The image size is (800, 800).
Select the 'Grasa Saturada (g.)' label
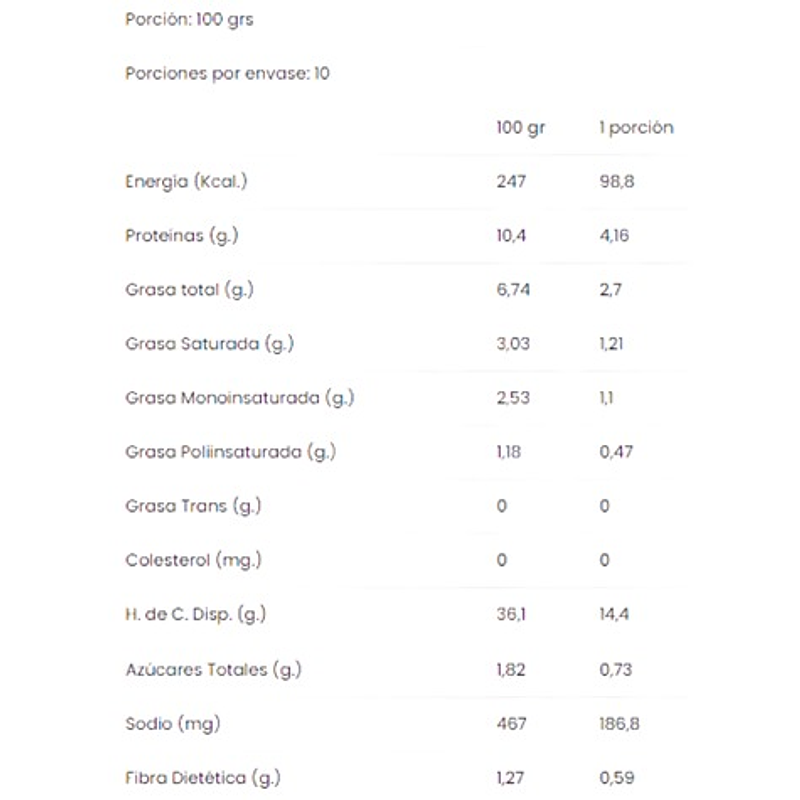(210, 344)
